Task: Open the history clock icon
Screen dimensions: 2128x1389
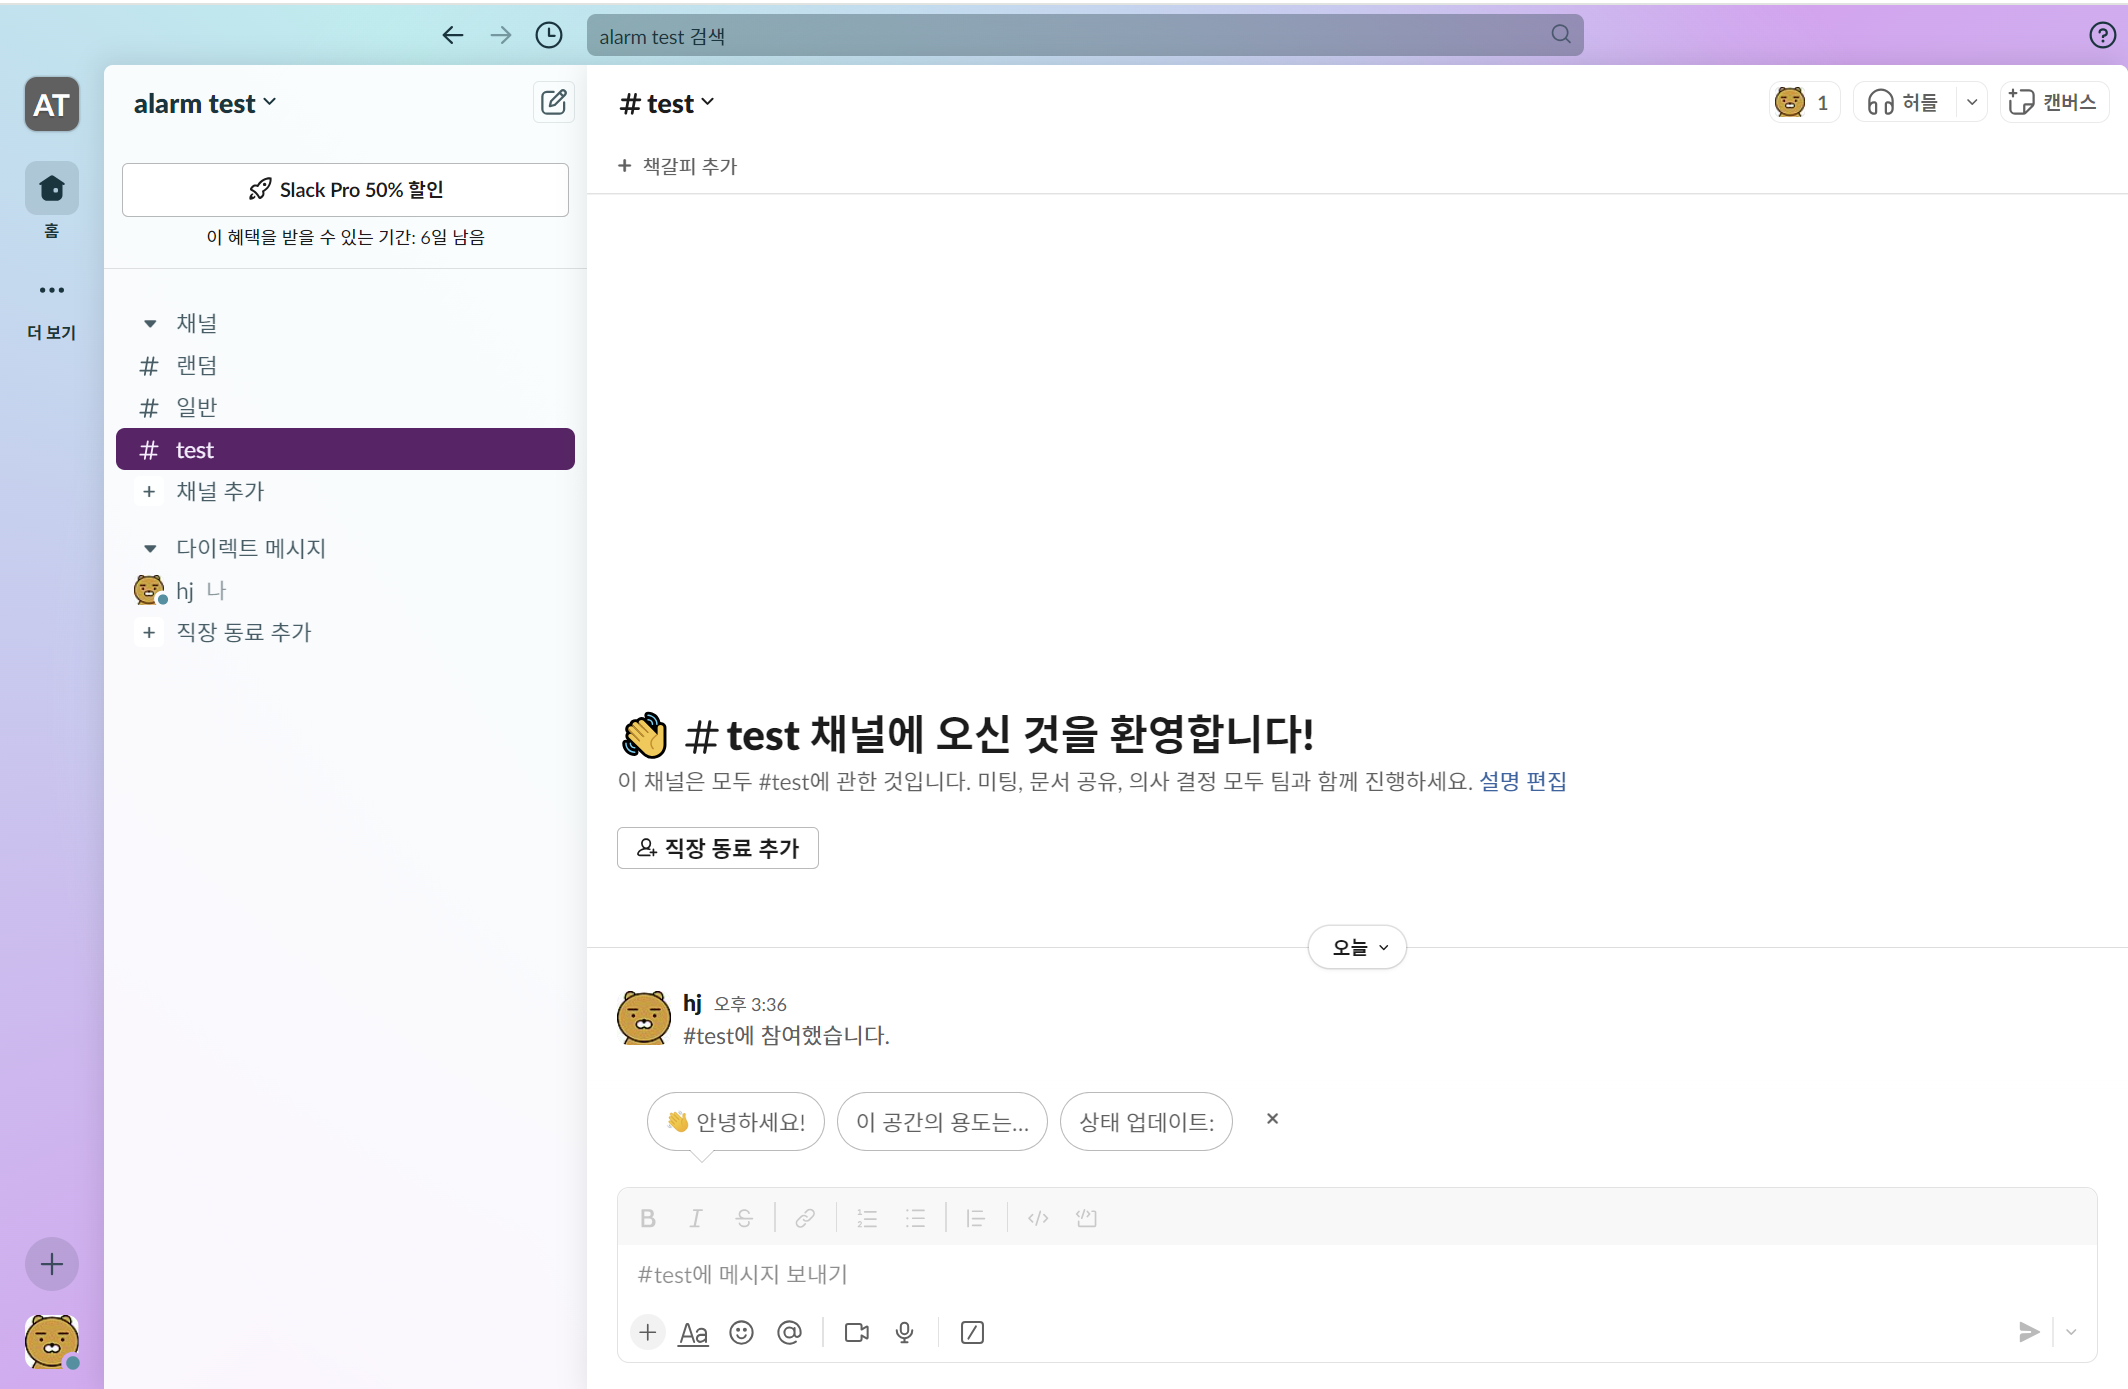Action: (x=549, y=36)
